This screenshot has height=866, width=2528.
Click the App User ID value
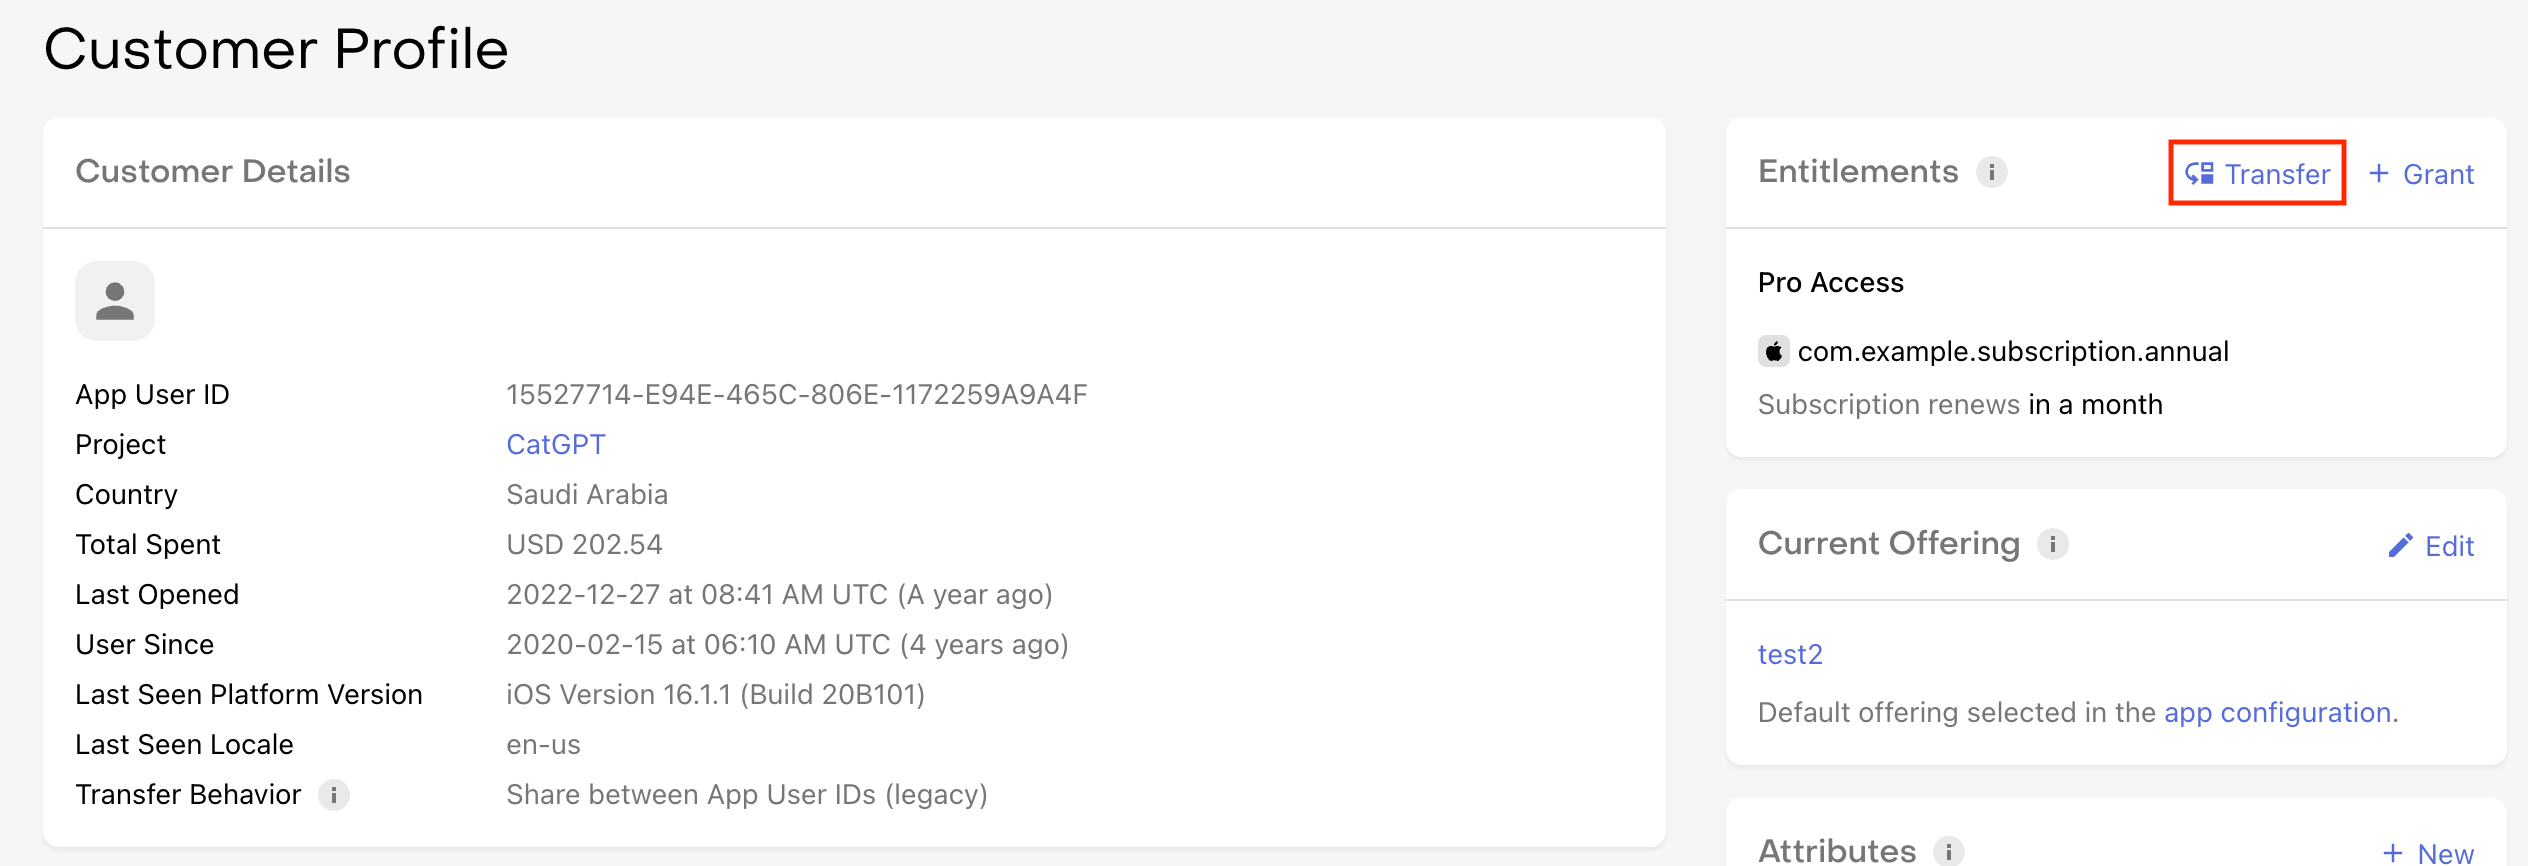pyautogui.click(x=796, y=394)
